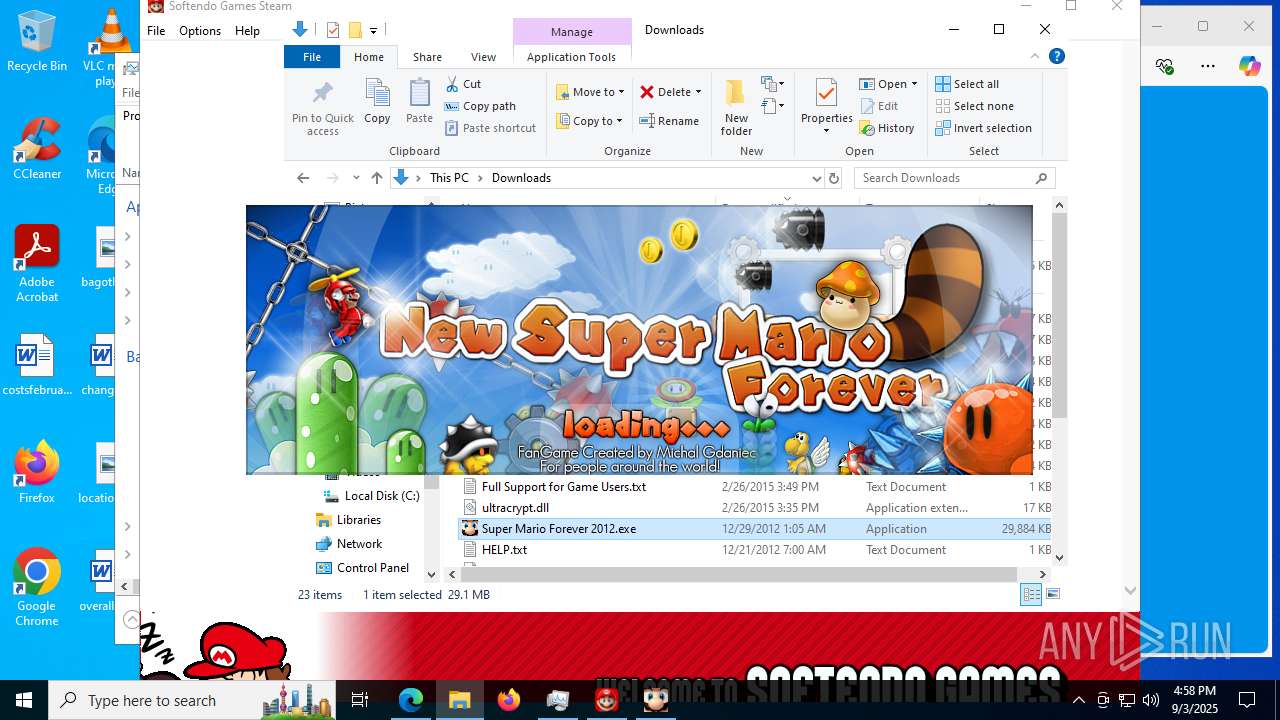Click Task View taskbar button
Image resolution: width=1280 pixels, height=720 pixels.
pos(360,700)
